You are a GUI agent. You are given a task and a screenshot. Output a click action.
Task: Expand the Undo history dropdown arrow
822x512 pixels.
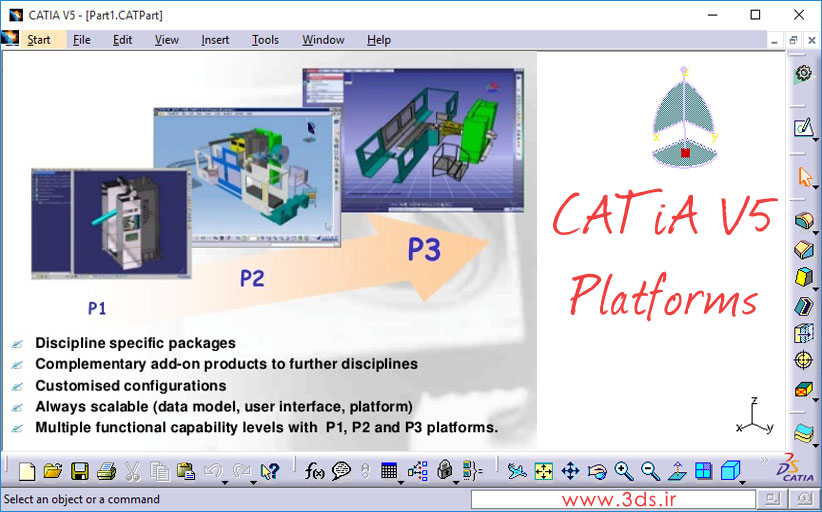[225, 482]
